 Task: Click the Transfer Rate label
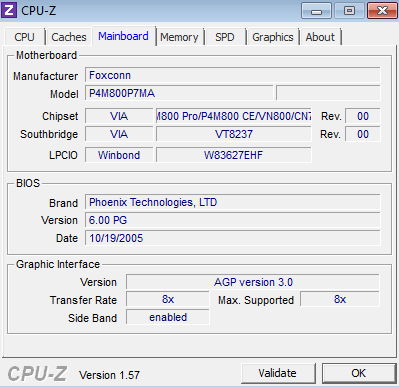pyautogui.click(x=83, y=300)
